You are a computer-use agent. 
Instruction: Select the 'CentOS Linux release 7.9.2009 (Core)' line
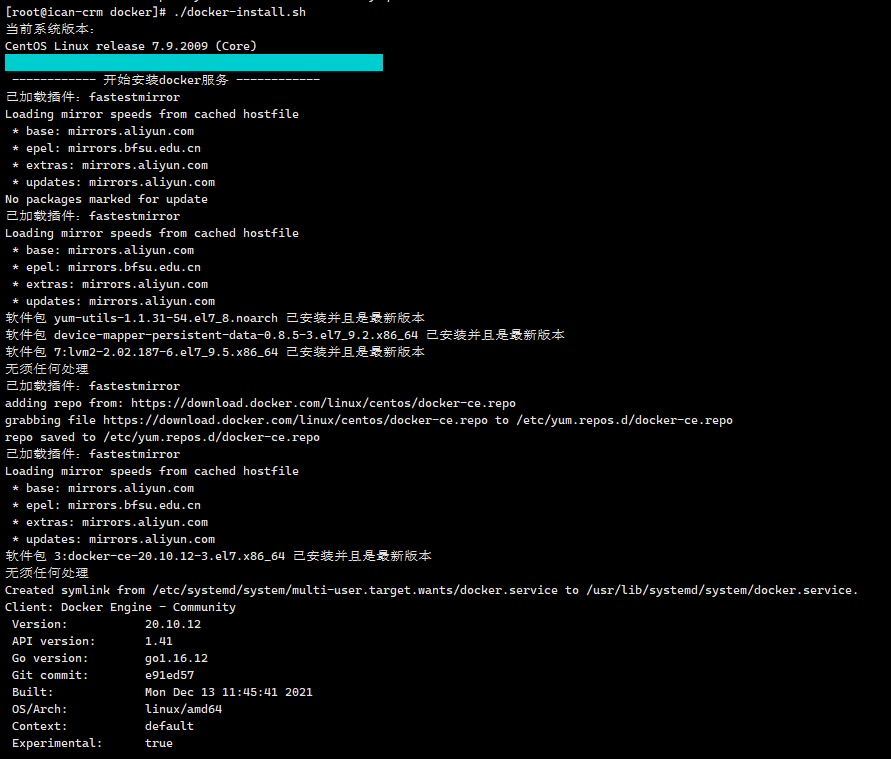[131, 46]
